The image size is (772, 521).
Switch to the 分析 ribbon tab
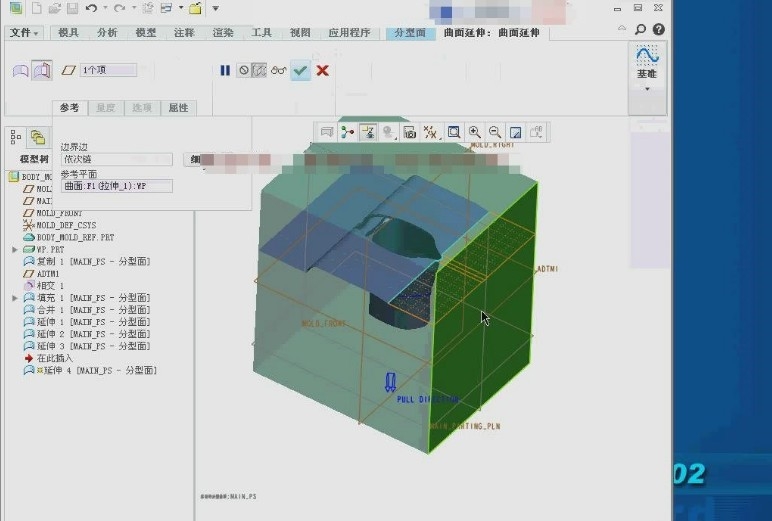pos(107,33)
